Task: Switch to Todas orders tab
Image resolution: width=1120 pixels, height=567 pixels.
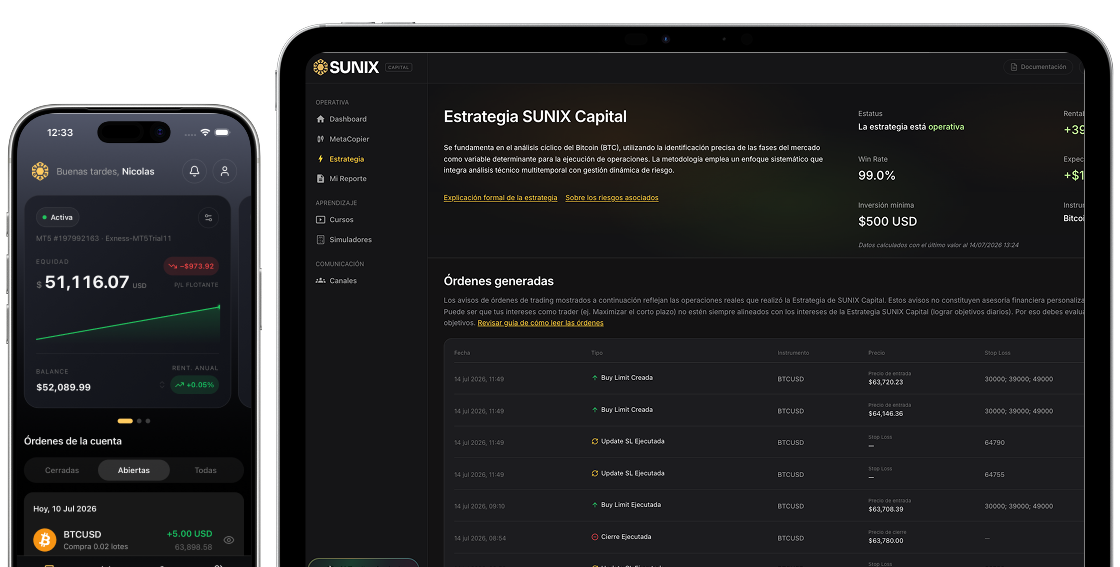Action: (x=205, y=471)
